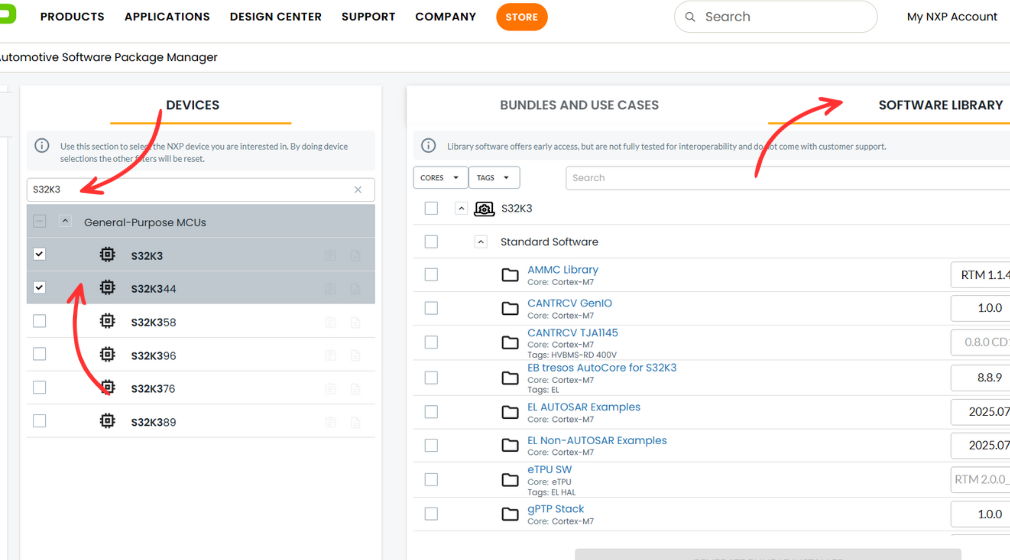This screenshot has height=560, width=1010.
Task: Open My NXP Account
Action: click(x=952, y=17)
